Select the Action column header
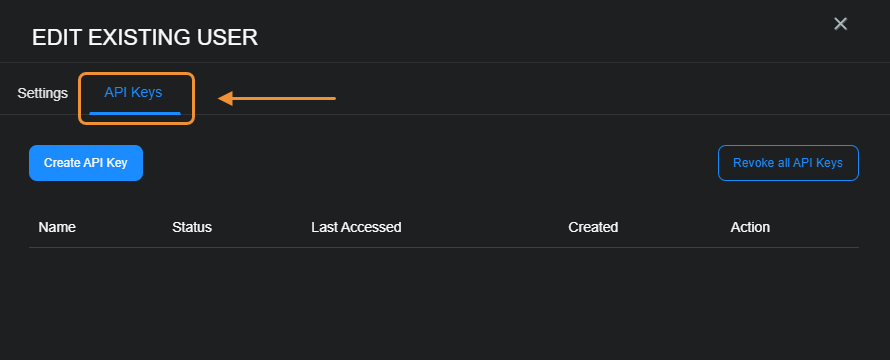The image size is (890, 360). click(x=750, y=227)
